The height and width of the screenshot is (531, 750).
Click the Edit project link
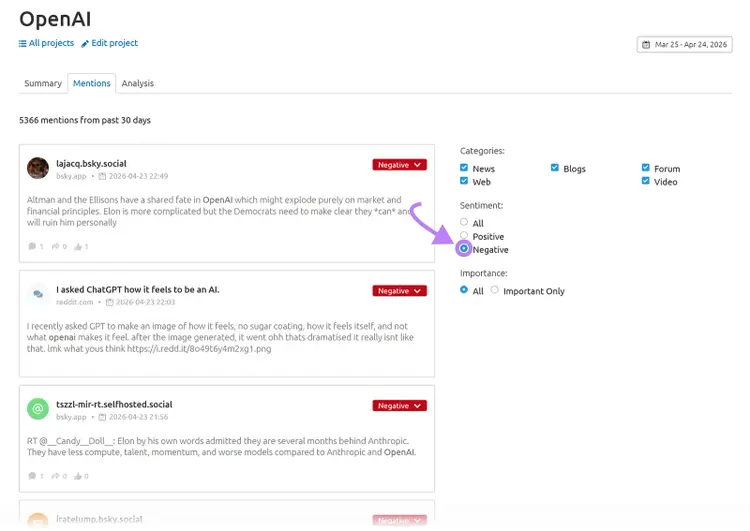tap(110, 43)
